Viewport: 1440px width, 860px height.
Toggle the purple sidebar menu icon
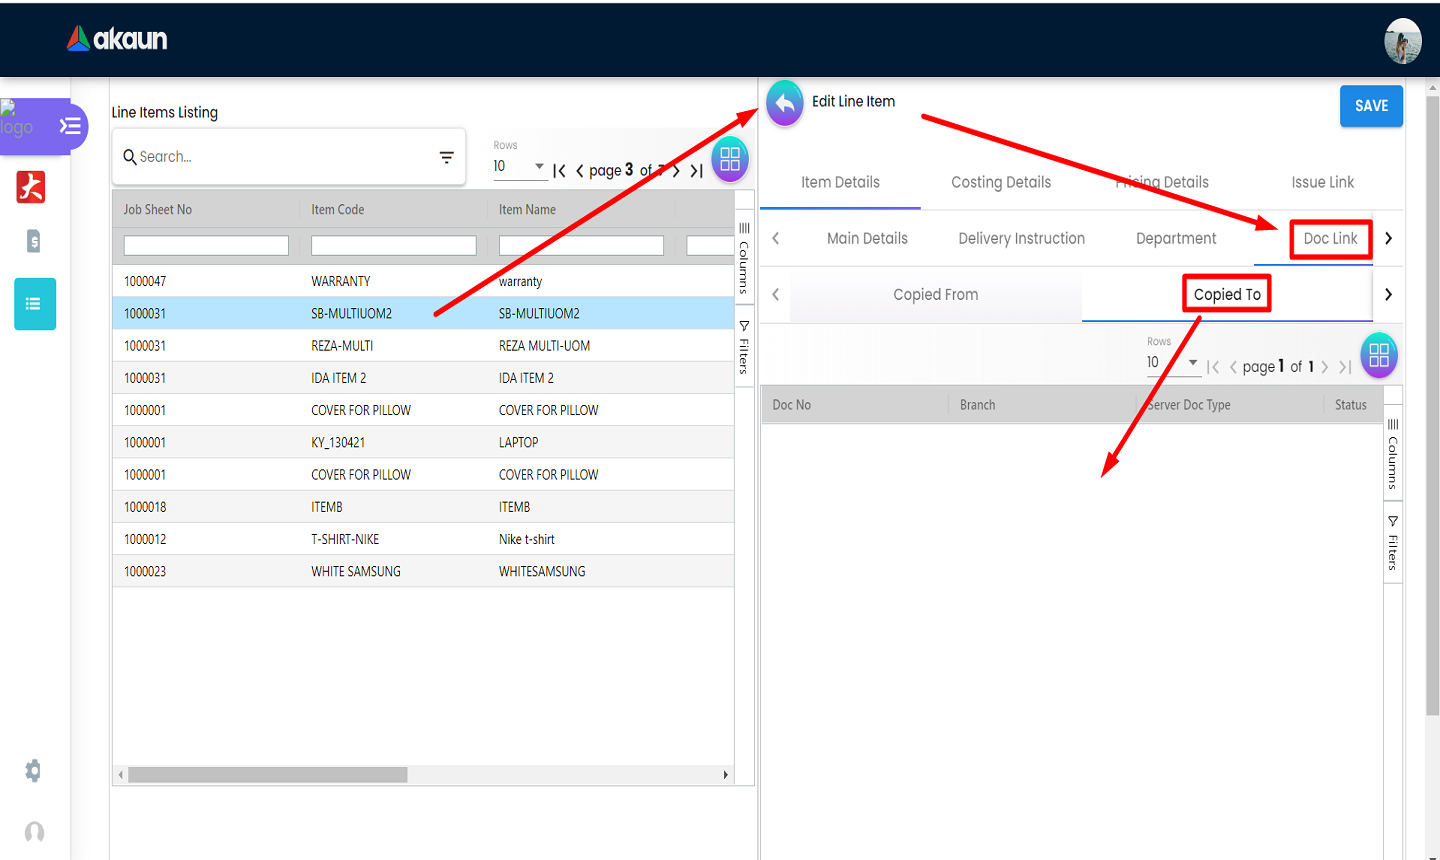tap(70, 126)
